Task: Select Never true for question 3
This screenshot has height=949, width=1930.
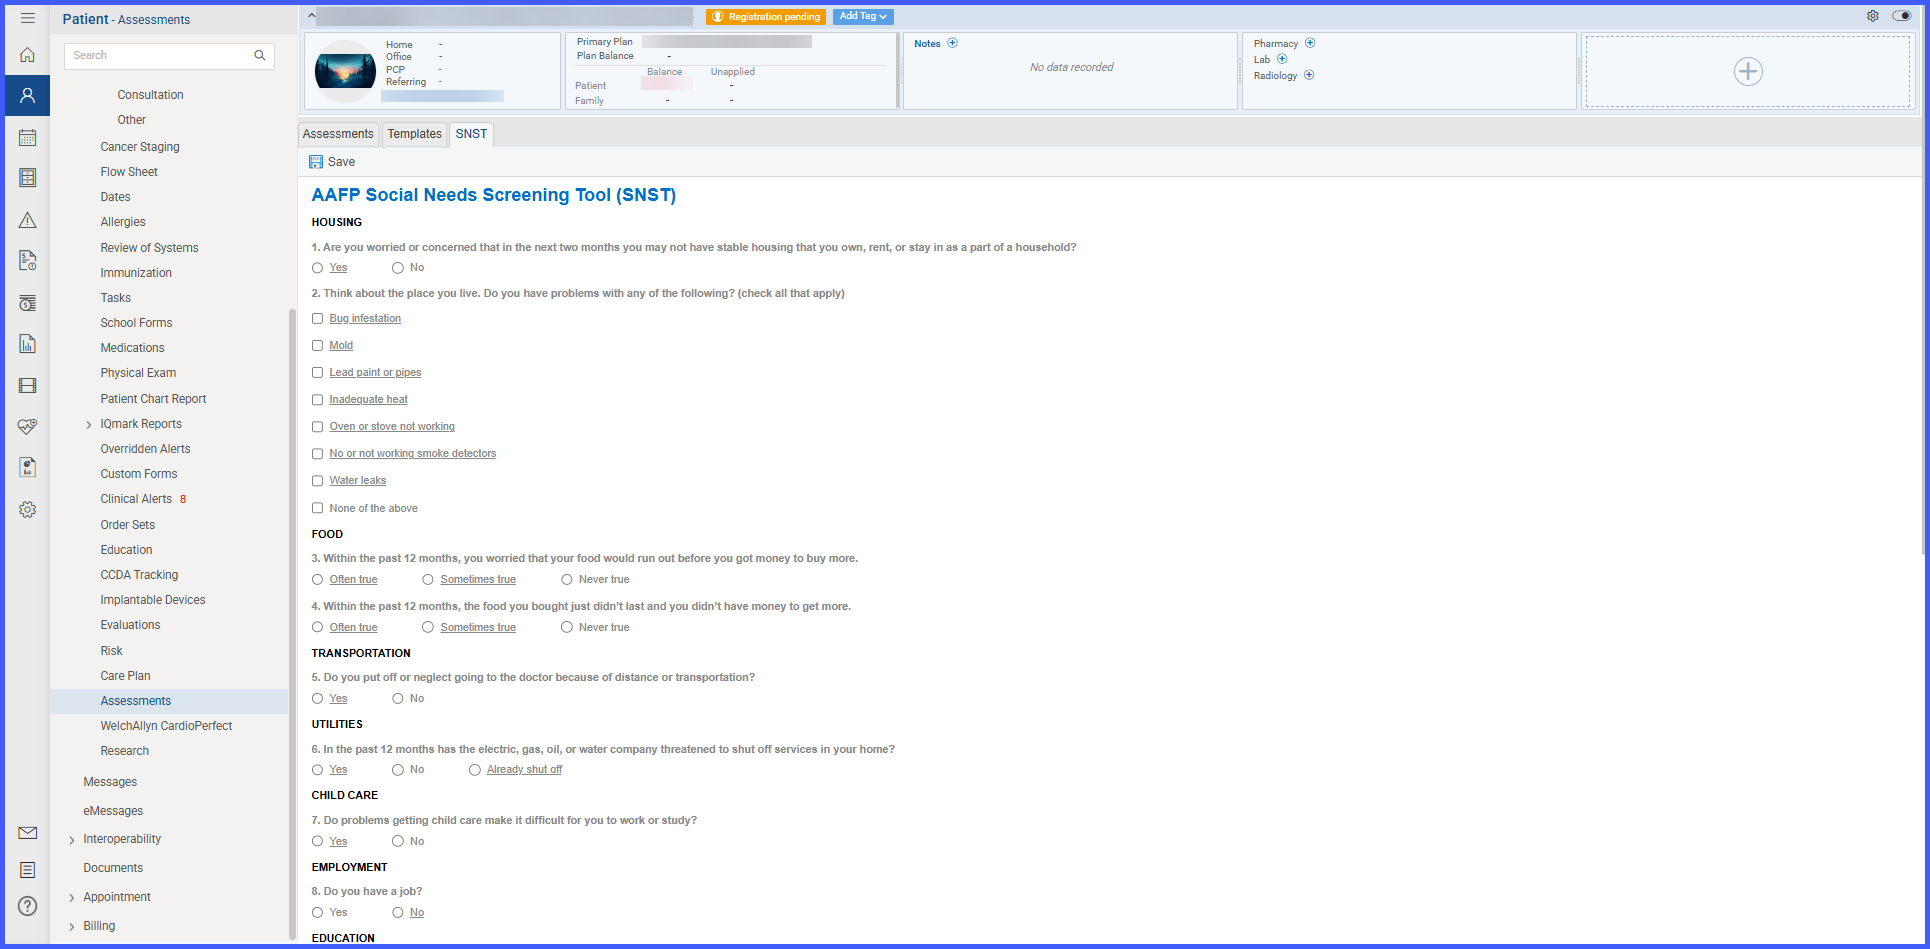Action: click(567, 580)
